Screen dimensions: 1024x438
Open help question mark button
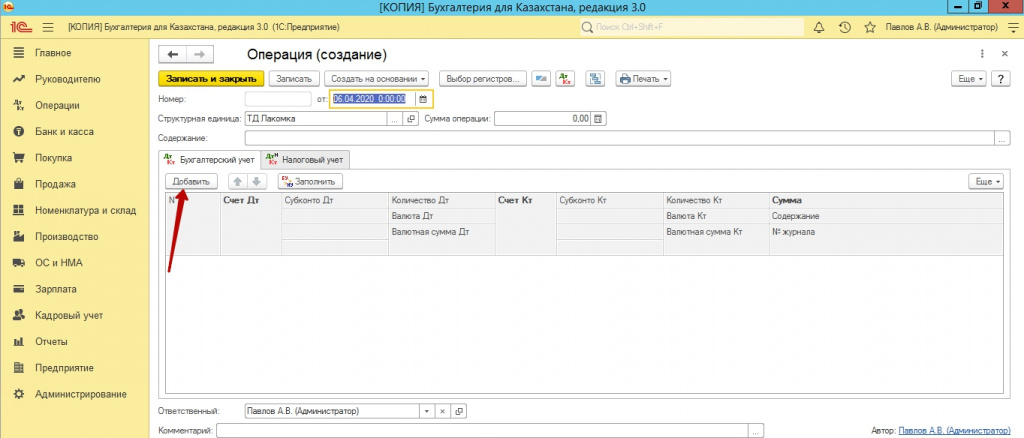(1000, 79)
